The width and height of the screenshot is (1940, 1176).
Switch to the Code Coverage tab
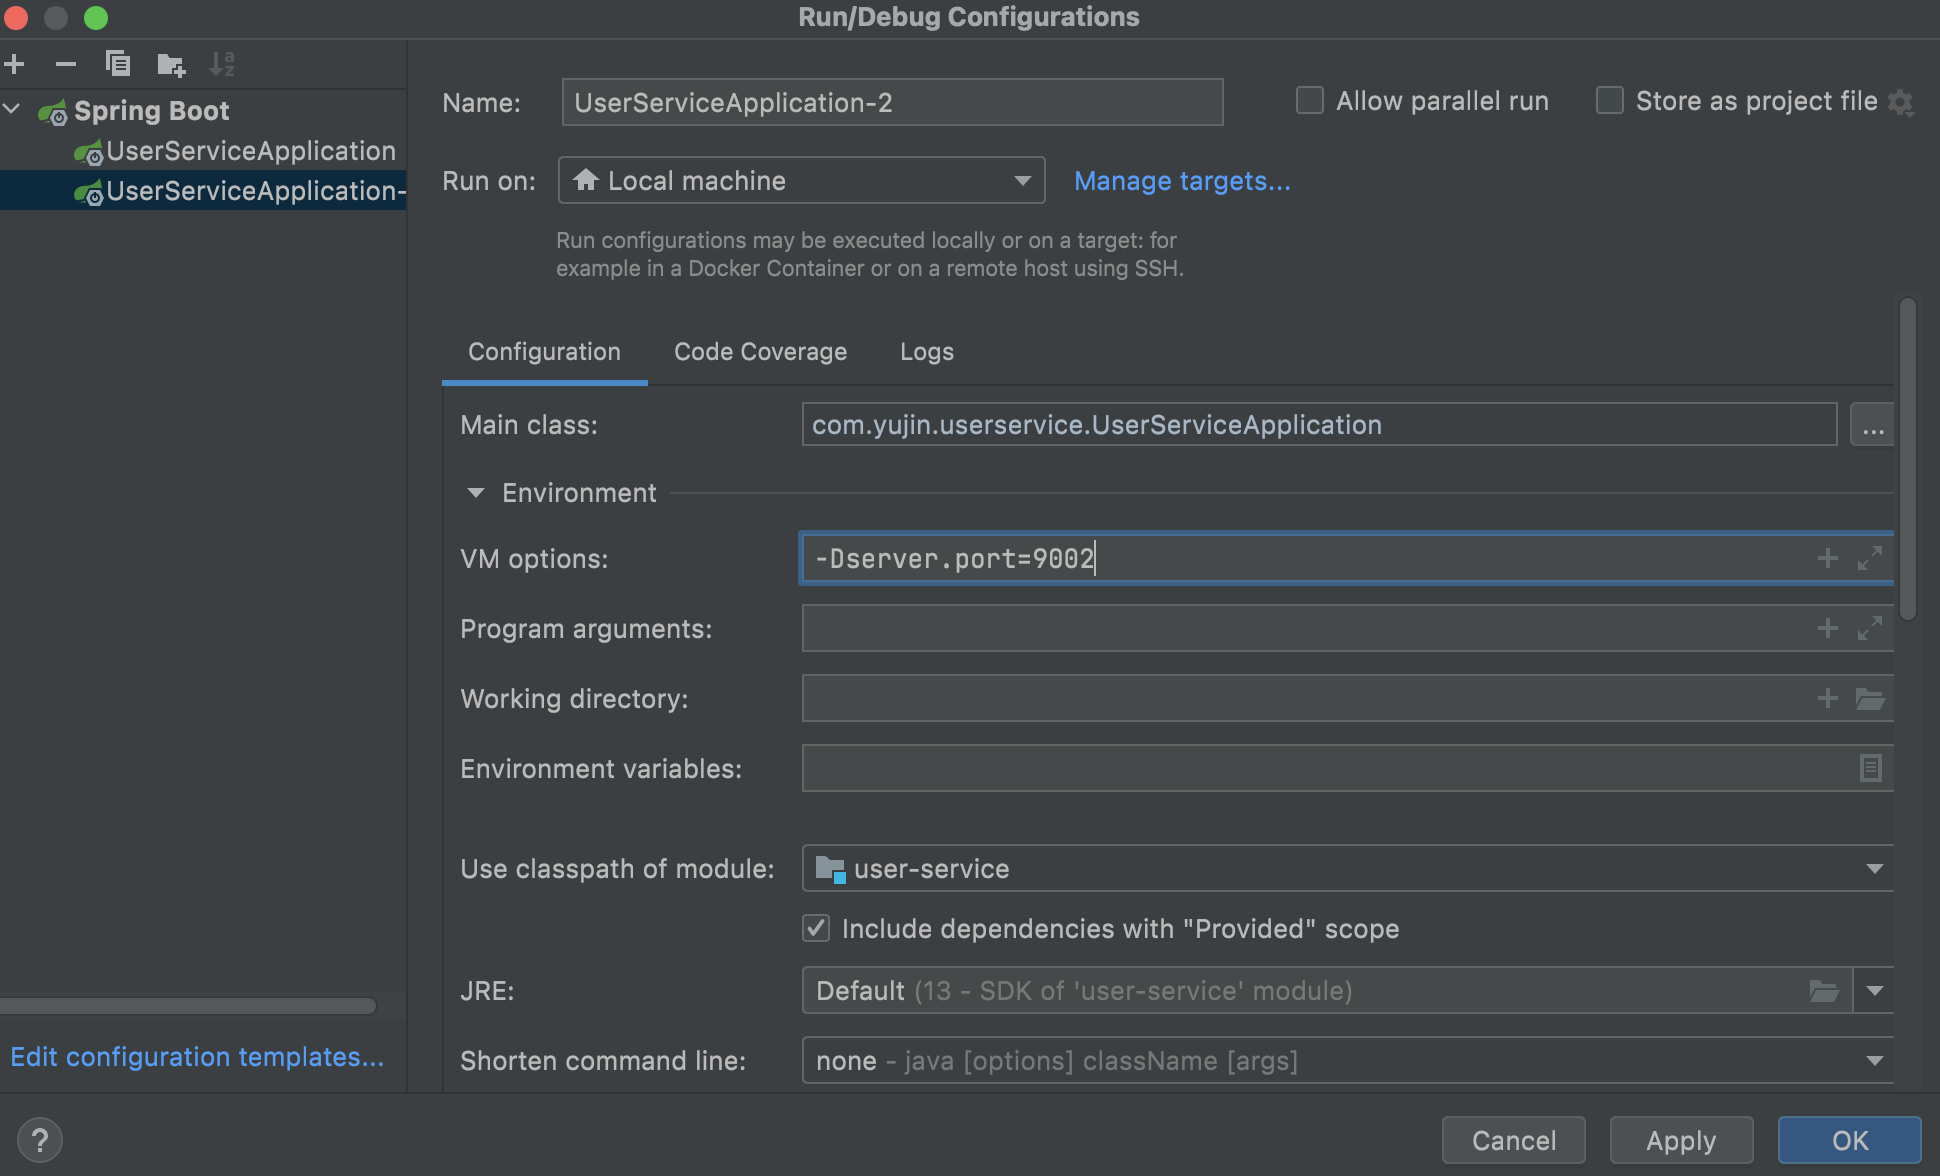coord(760,351)
